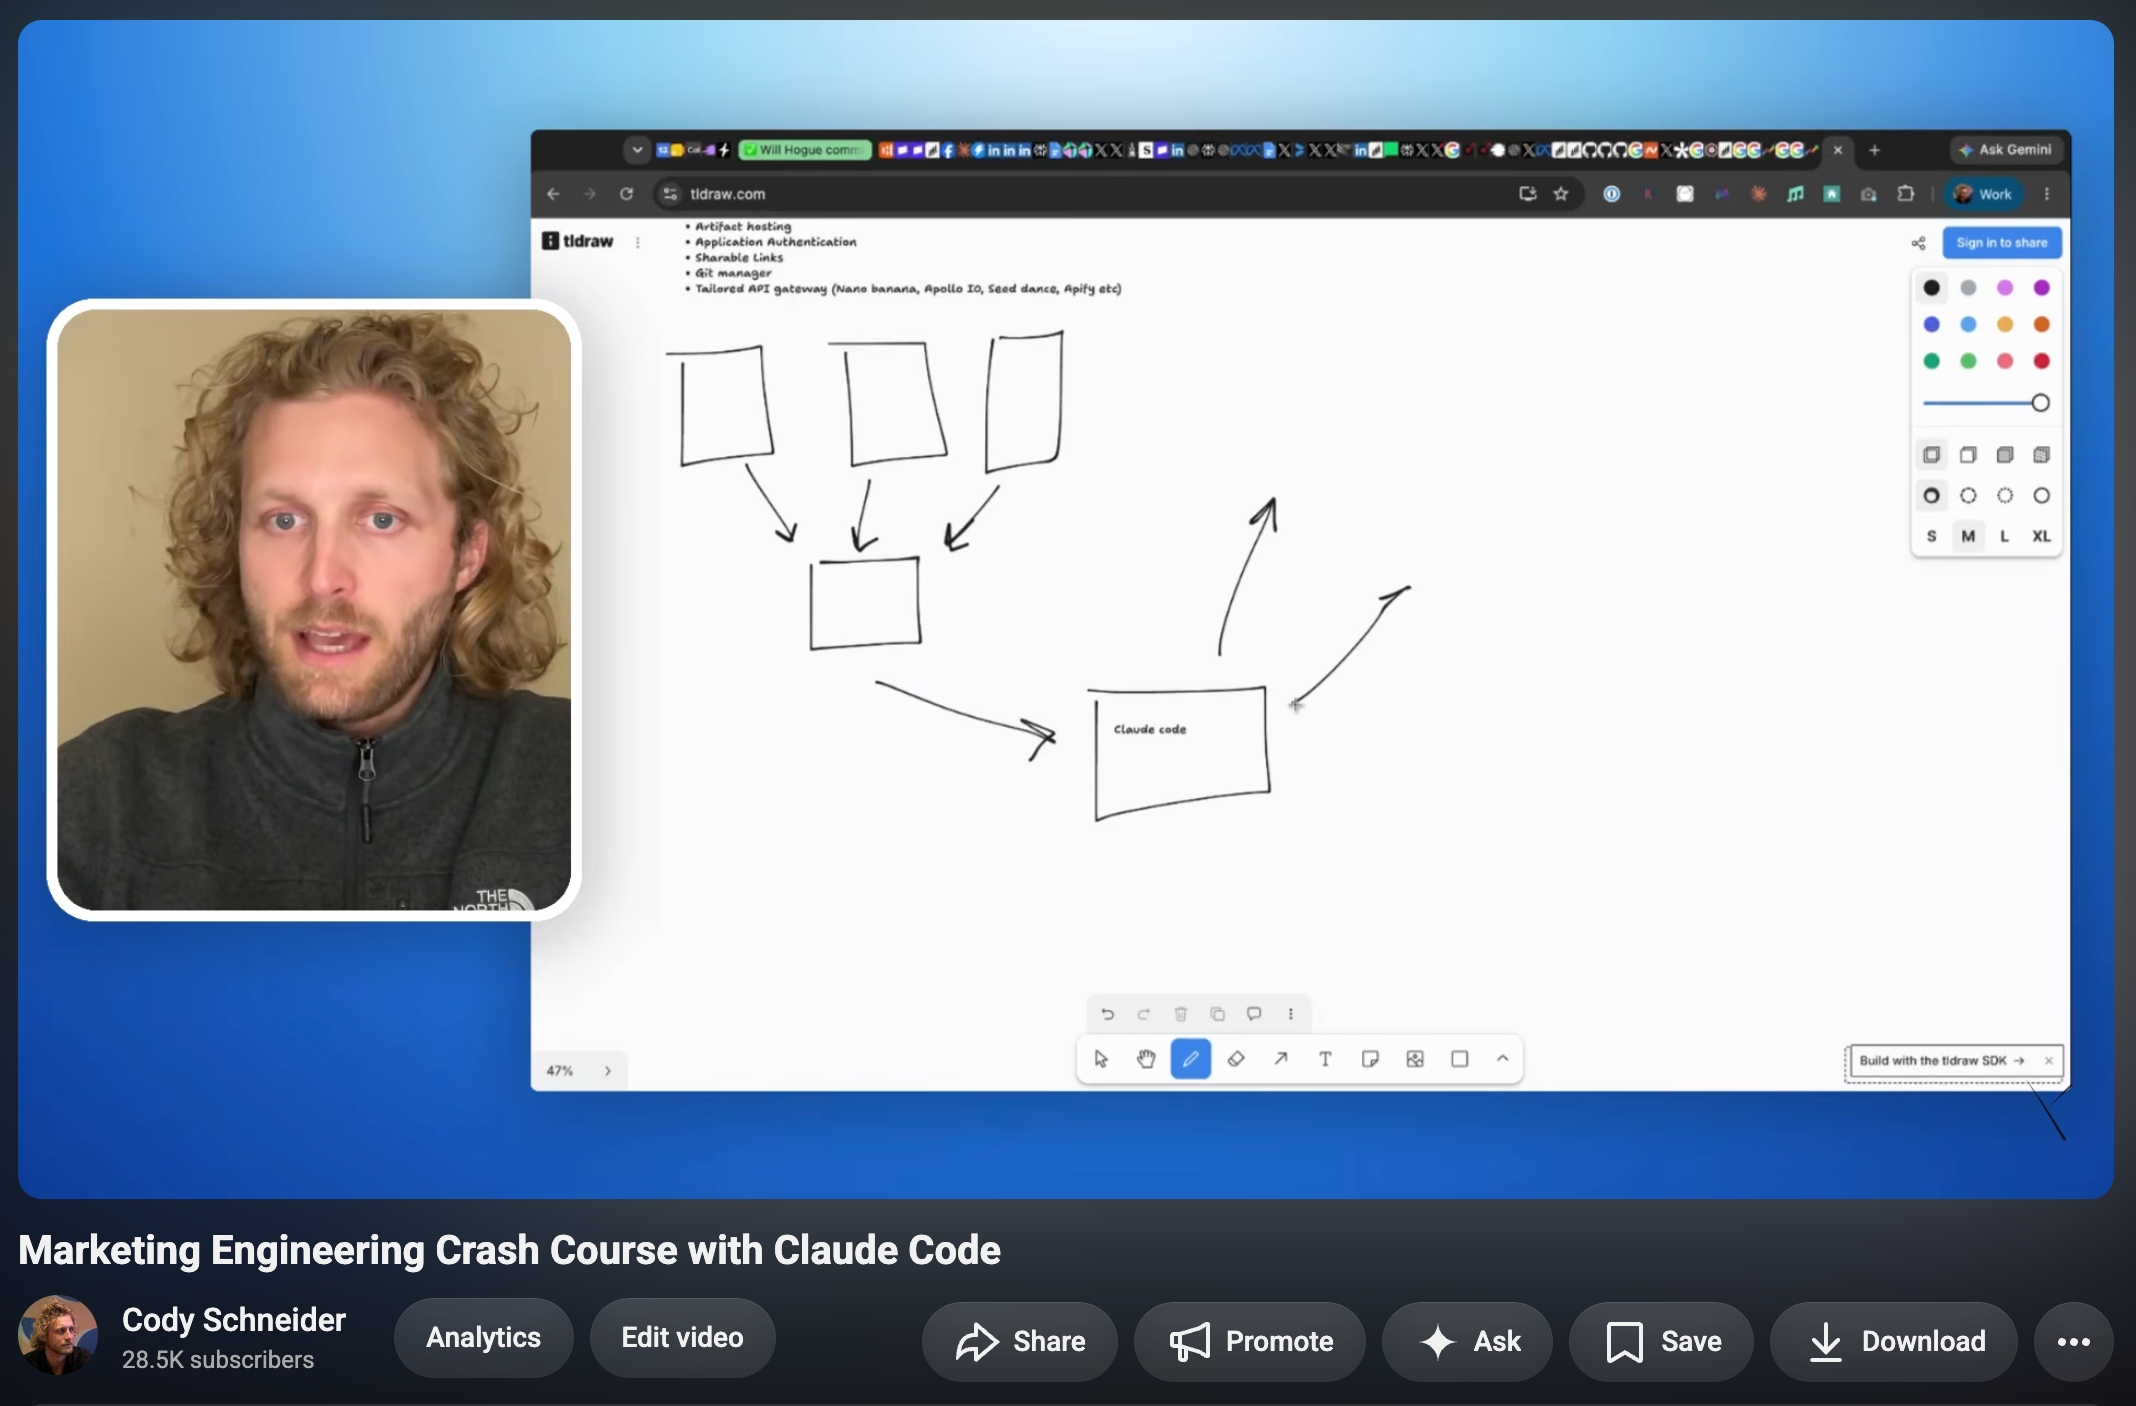Open the more actions menu above toolbar
2136x1406 pixels.
(x=1291, y=1014)
